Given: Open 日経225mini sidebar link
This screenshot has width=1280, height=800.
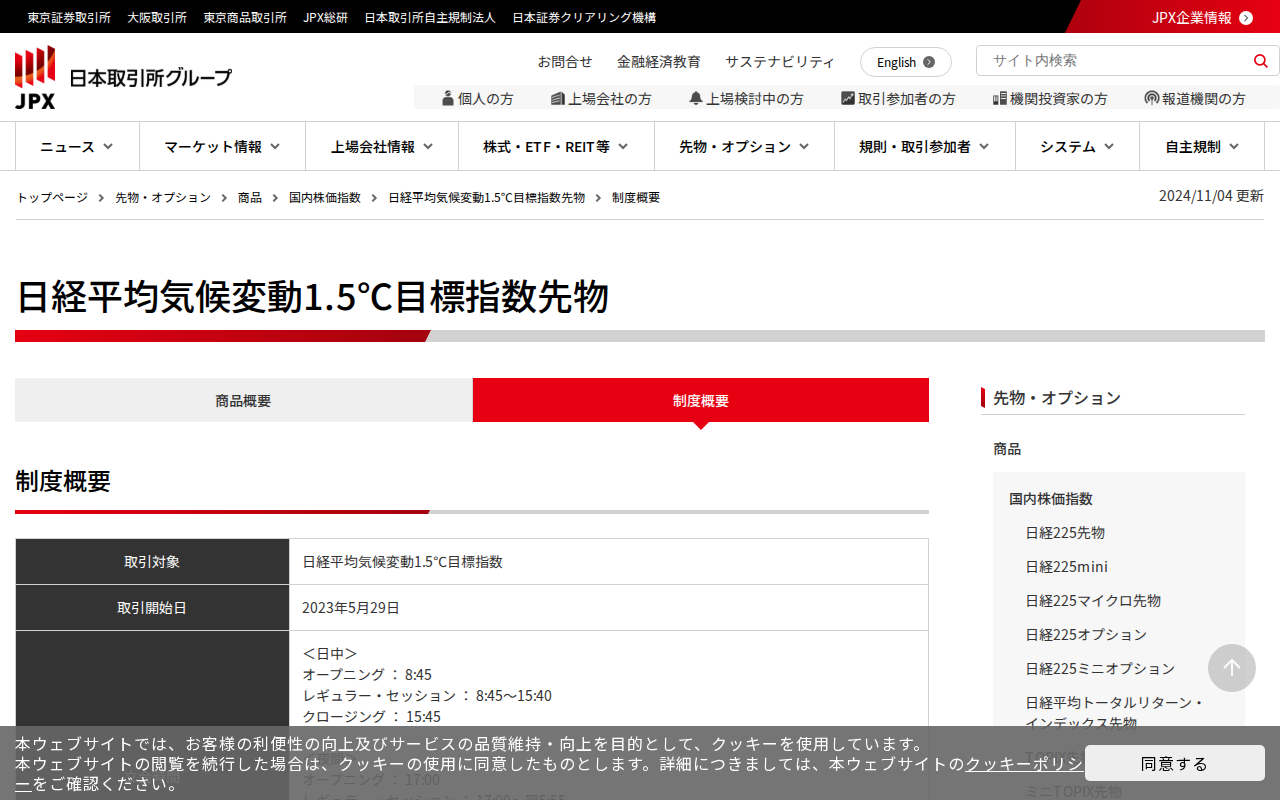Looking at the screenshot, I should [x=1066, y=566].
